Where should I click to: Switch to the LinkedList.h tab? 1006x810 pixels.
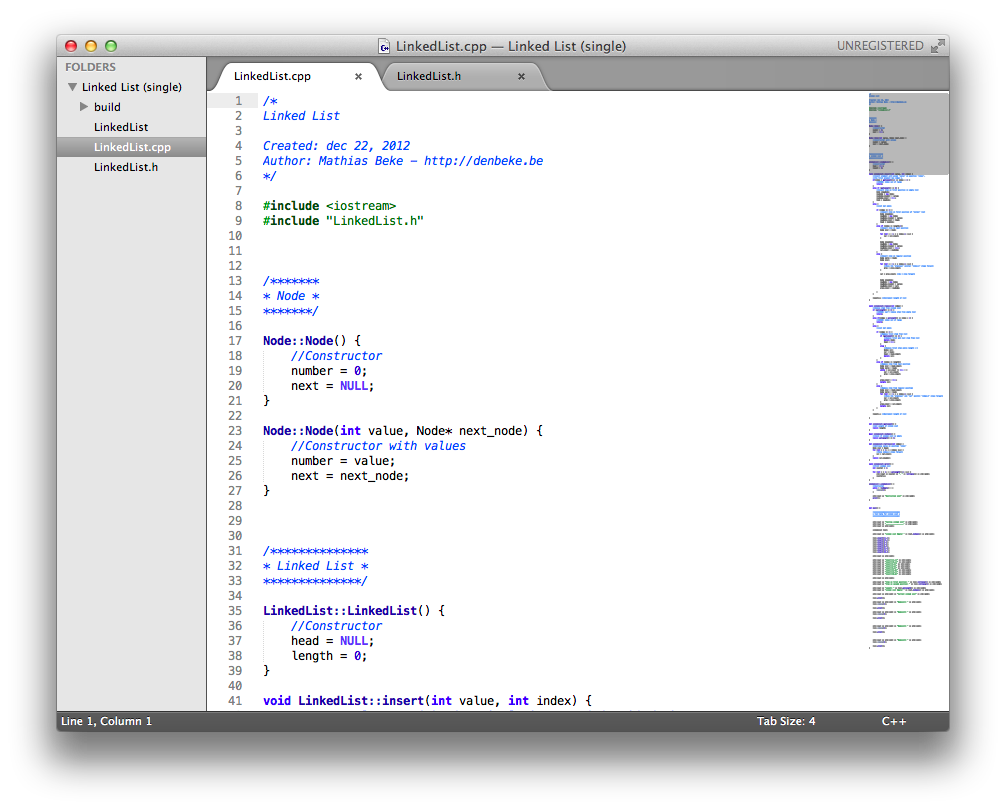[429, 77]
